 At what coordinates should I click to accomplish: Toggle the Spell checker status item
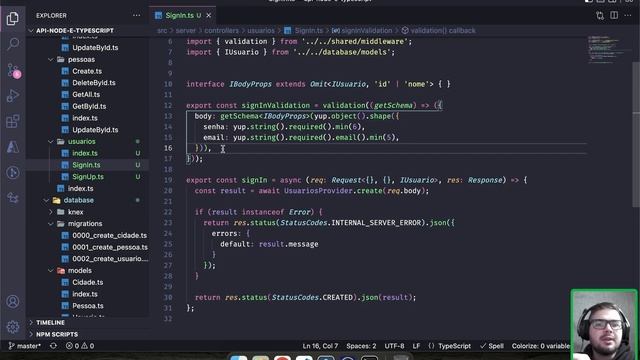click(x=492, y=346)
